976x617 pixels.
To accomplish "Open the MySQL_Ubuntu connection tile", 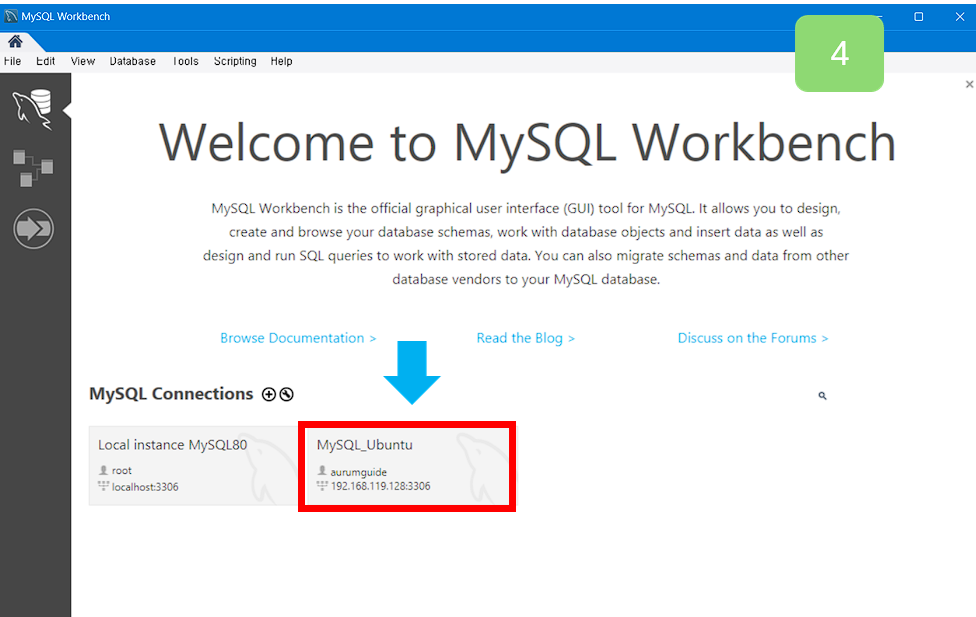I will [407, 466].
